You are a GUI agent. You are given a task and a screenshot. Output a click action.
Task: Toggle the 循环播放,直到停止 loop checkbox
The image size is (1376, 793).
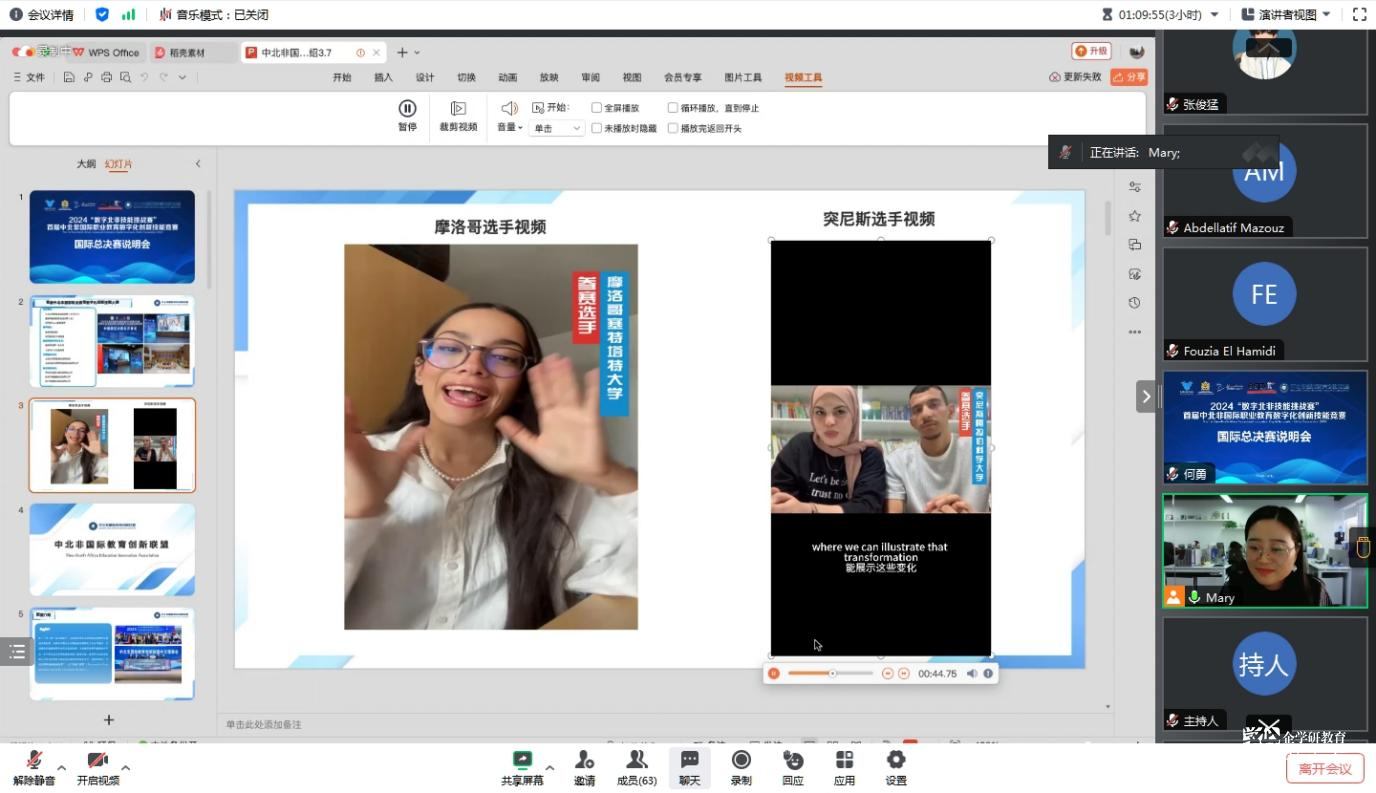click(673, 108)
